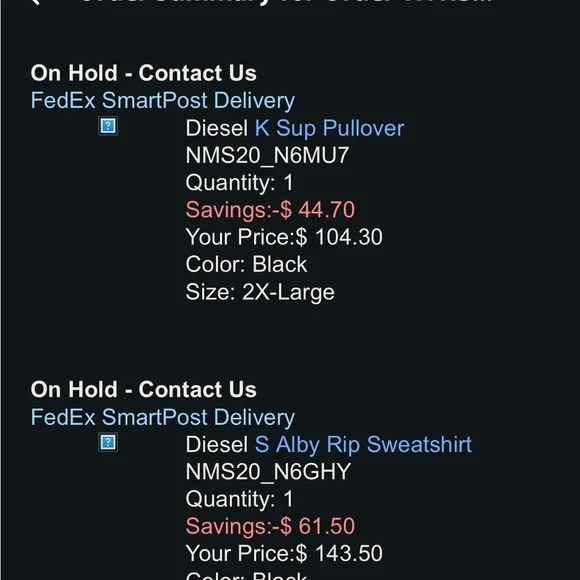Select the Your Price $104.30 text
This screenshot has height=580, width=580.
(x=284, y=237)
